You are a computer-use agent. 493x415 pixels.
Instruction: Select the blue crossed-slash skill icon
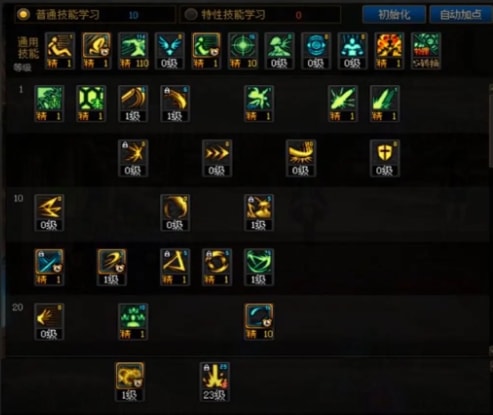(49, 267)
